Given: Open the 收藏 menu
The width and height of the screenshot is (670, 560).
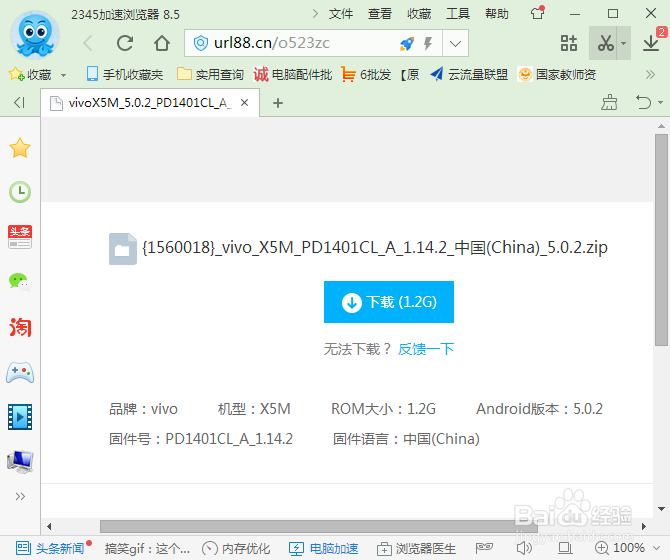Looking at the screenshot, I should point(419,14).
